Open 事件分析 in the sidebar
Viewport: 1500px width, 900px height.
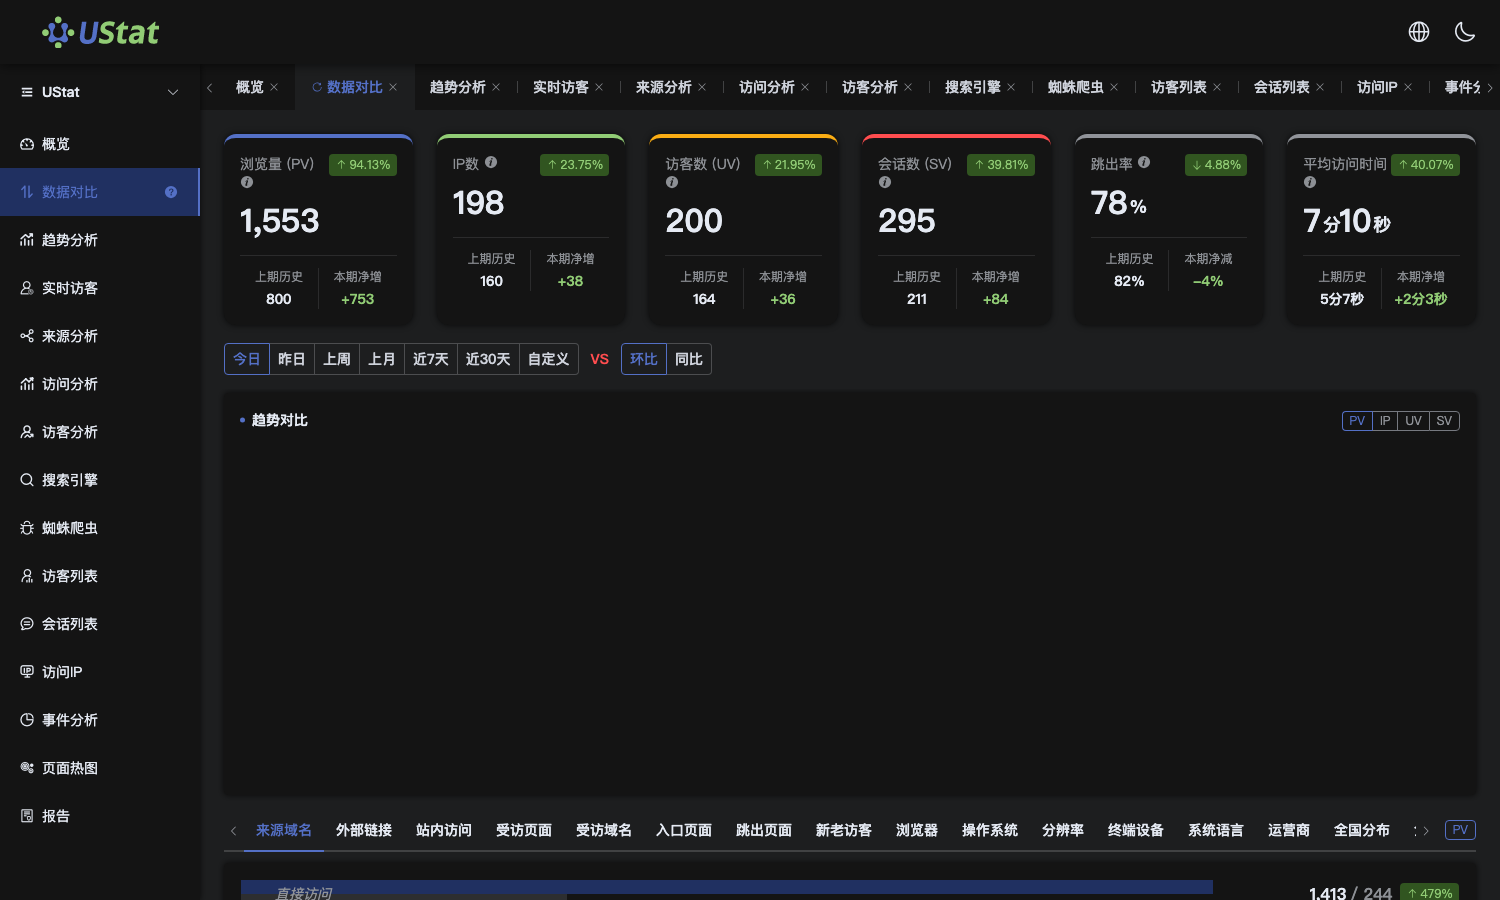100,720
